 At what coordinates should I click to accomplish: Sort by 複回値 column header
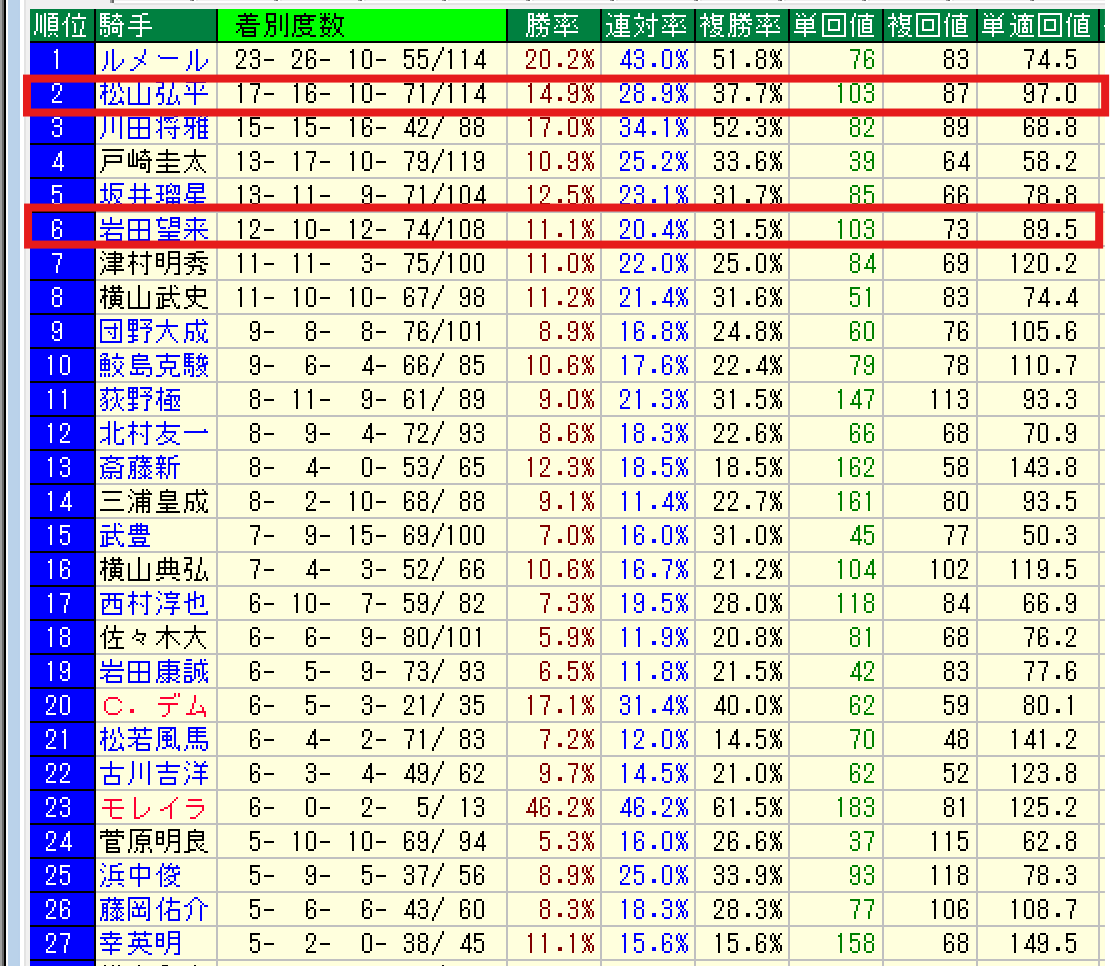click(929, 25)
